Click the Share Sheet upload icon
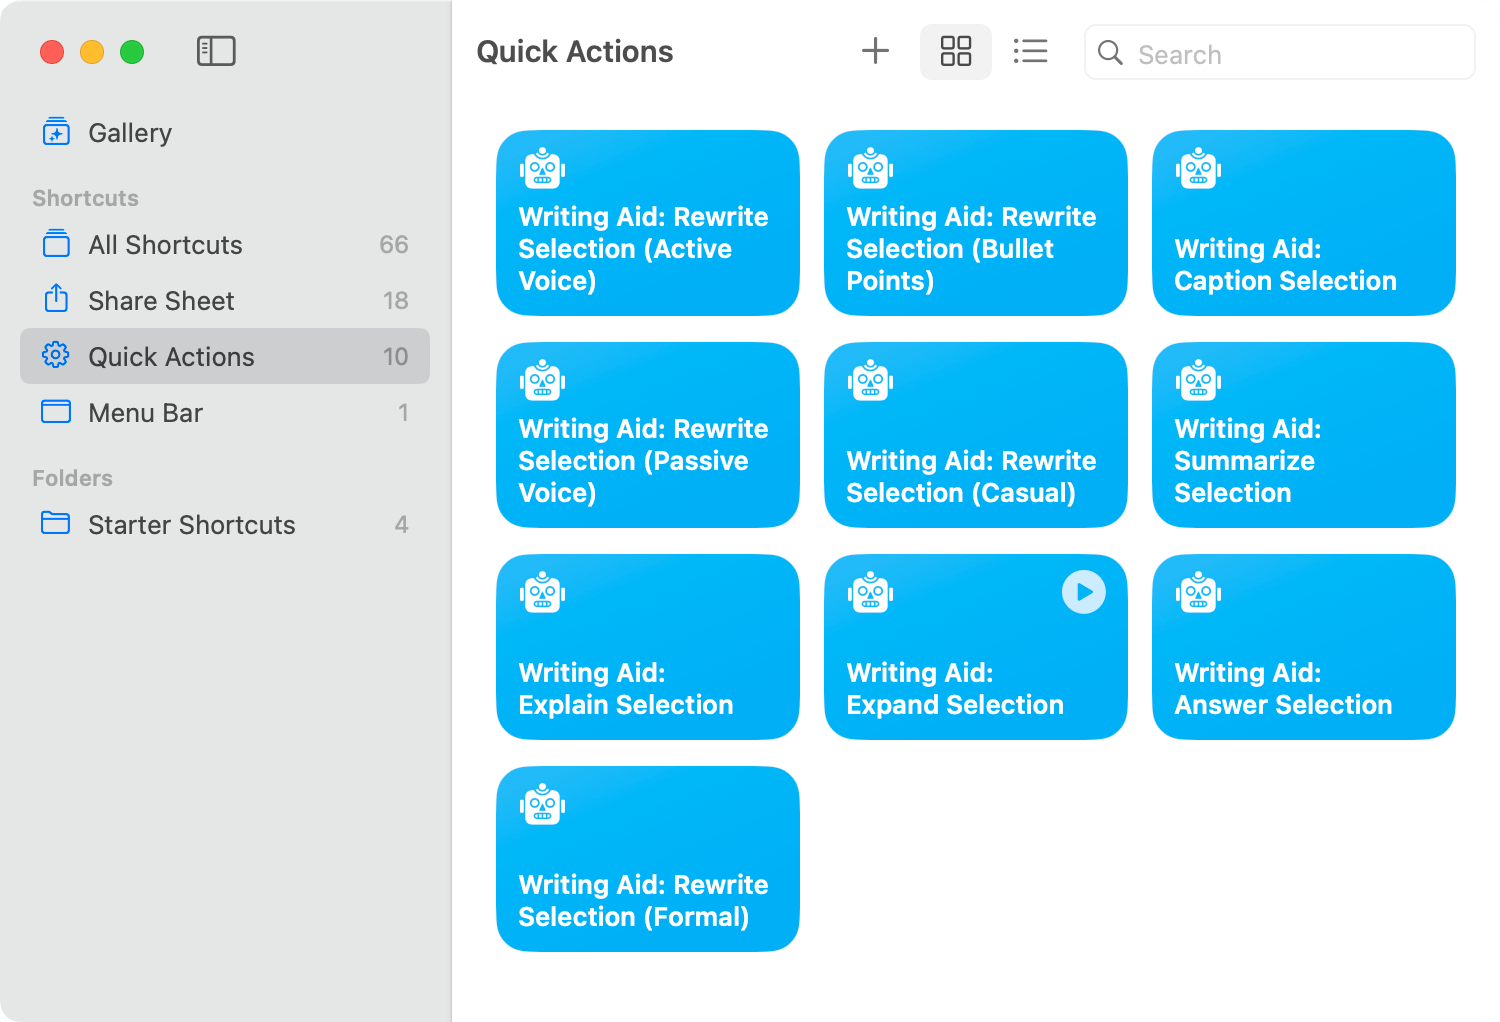Viewport: 1500px width, 1022px height. pyautogui.click(x=56, y=299)
